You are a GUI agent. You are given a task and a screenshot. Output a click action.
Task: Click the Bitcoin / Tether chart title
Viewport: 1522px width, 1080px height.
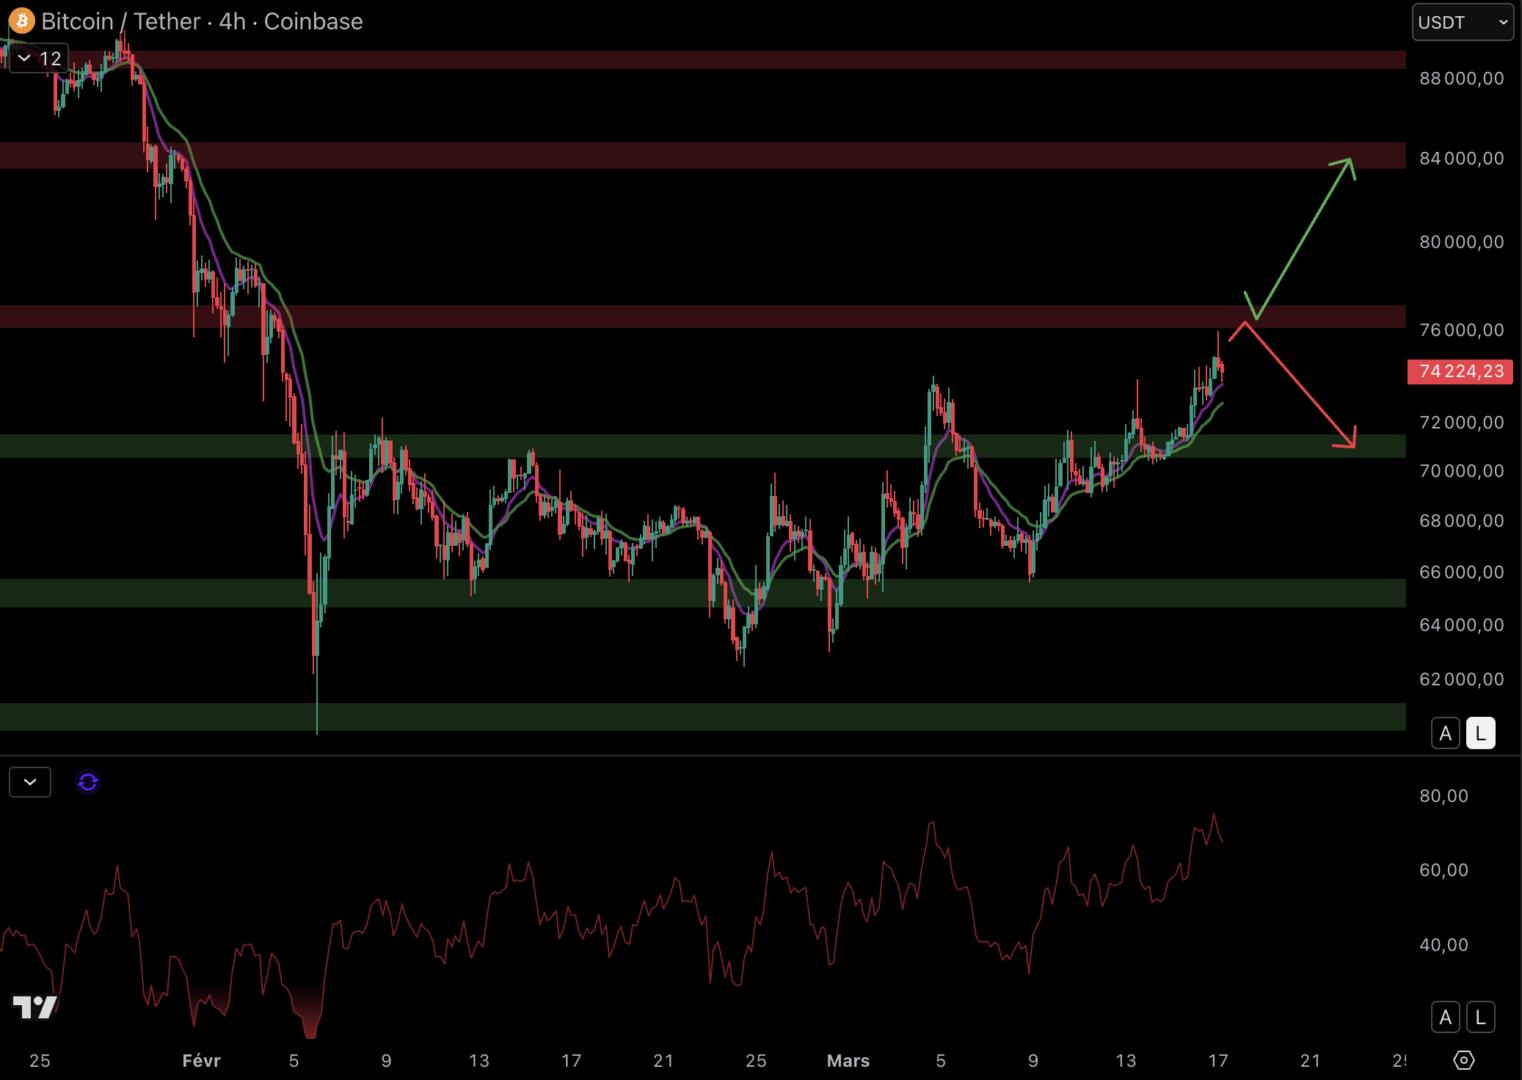[201, 22]
